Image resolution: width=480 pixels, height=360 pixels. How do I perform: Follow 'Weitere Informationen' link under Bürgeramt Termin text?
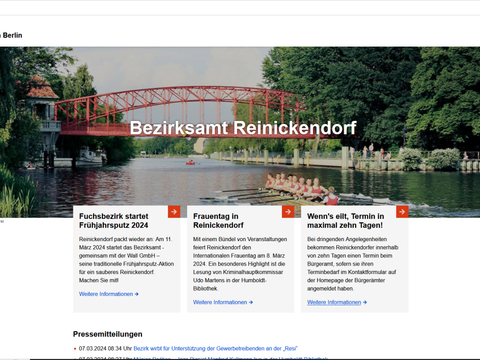[x=337, y=302]
